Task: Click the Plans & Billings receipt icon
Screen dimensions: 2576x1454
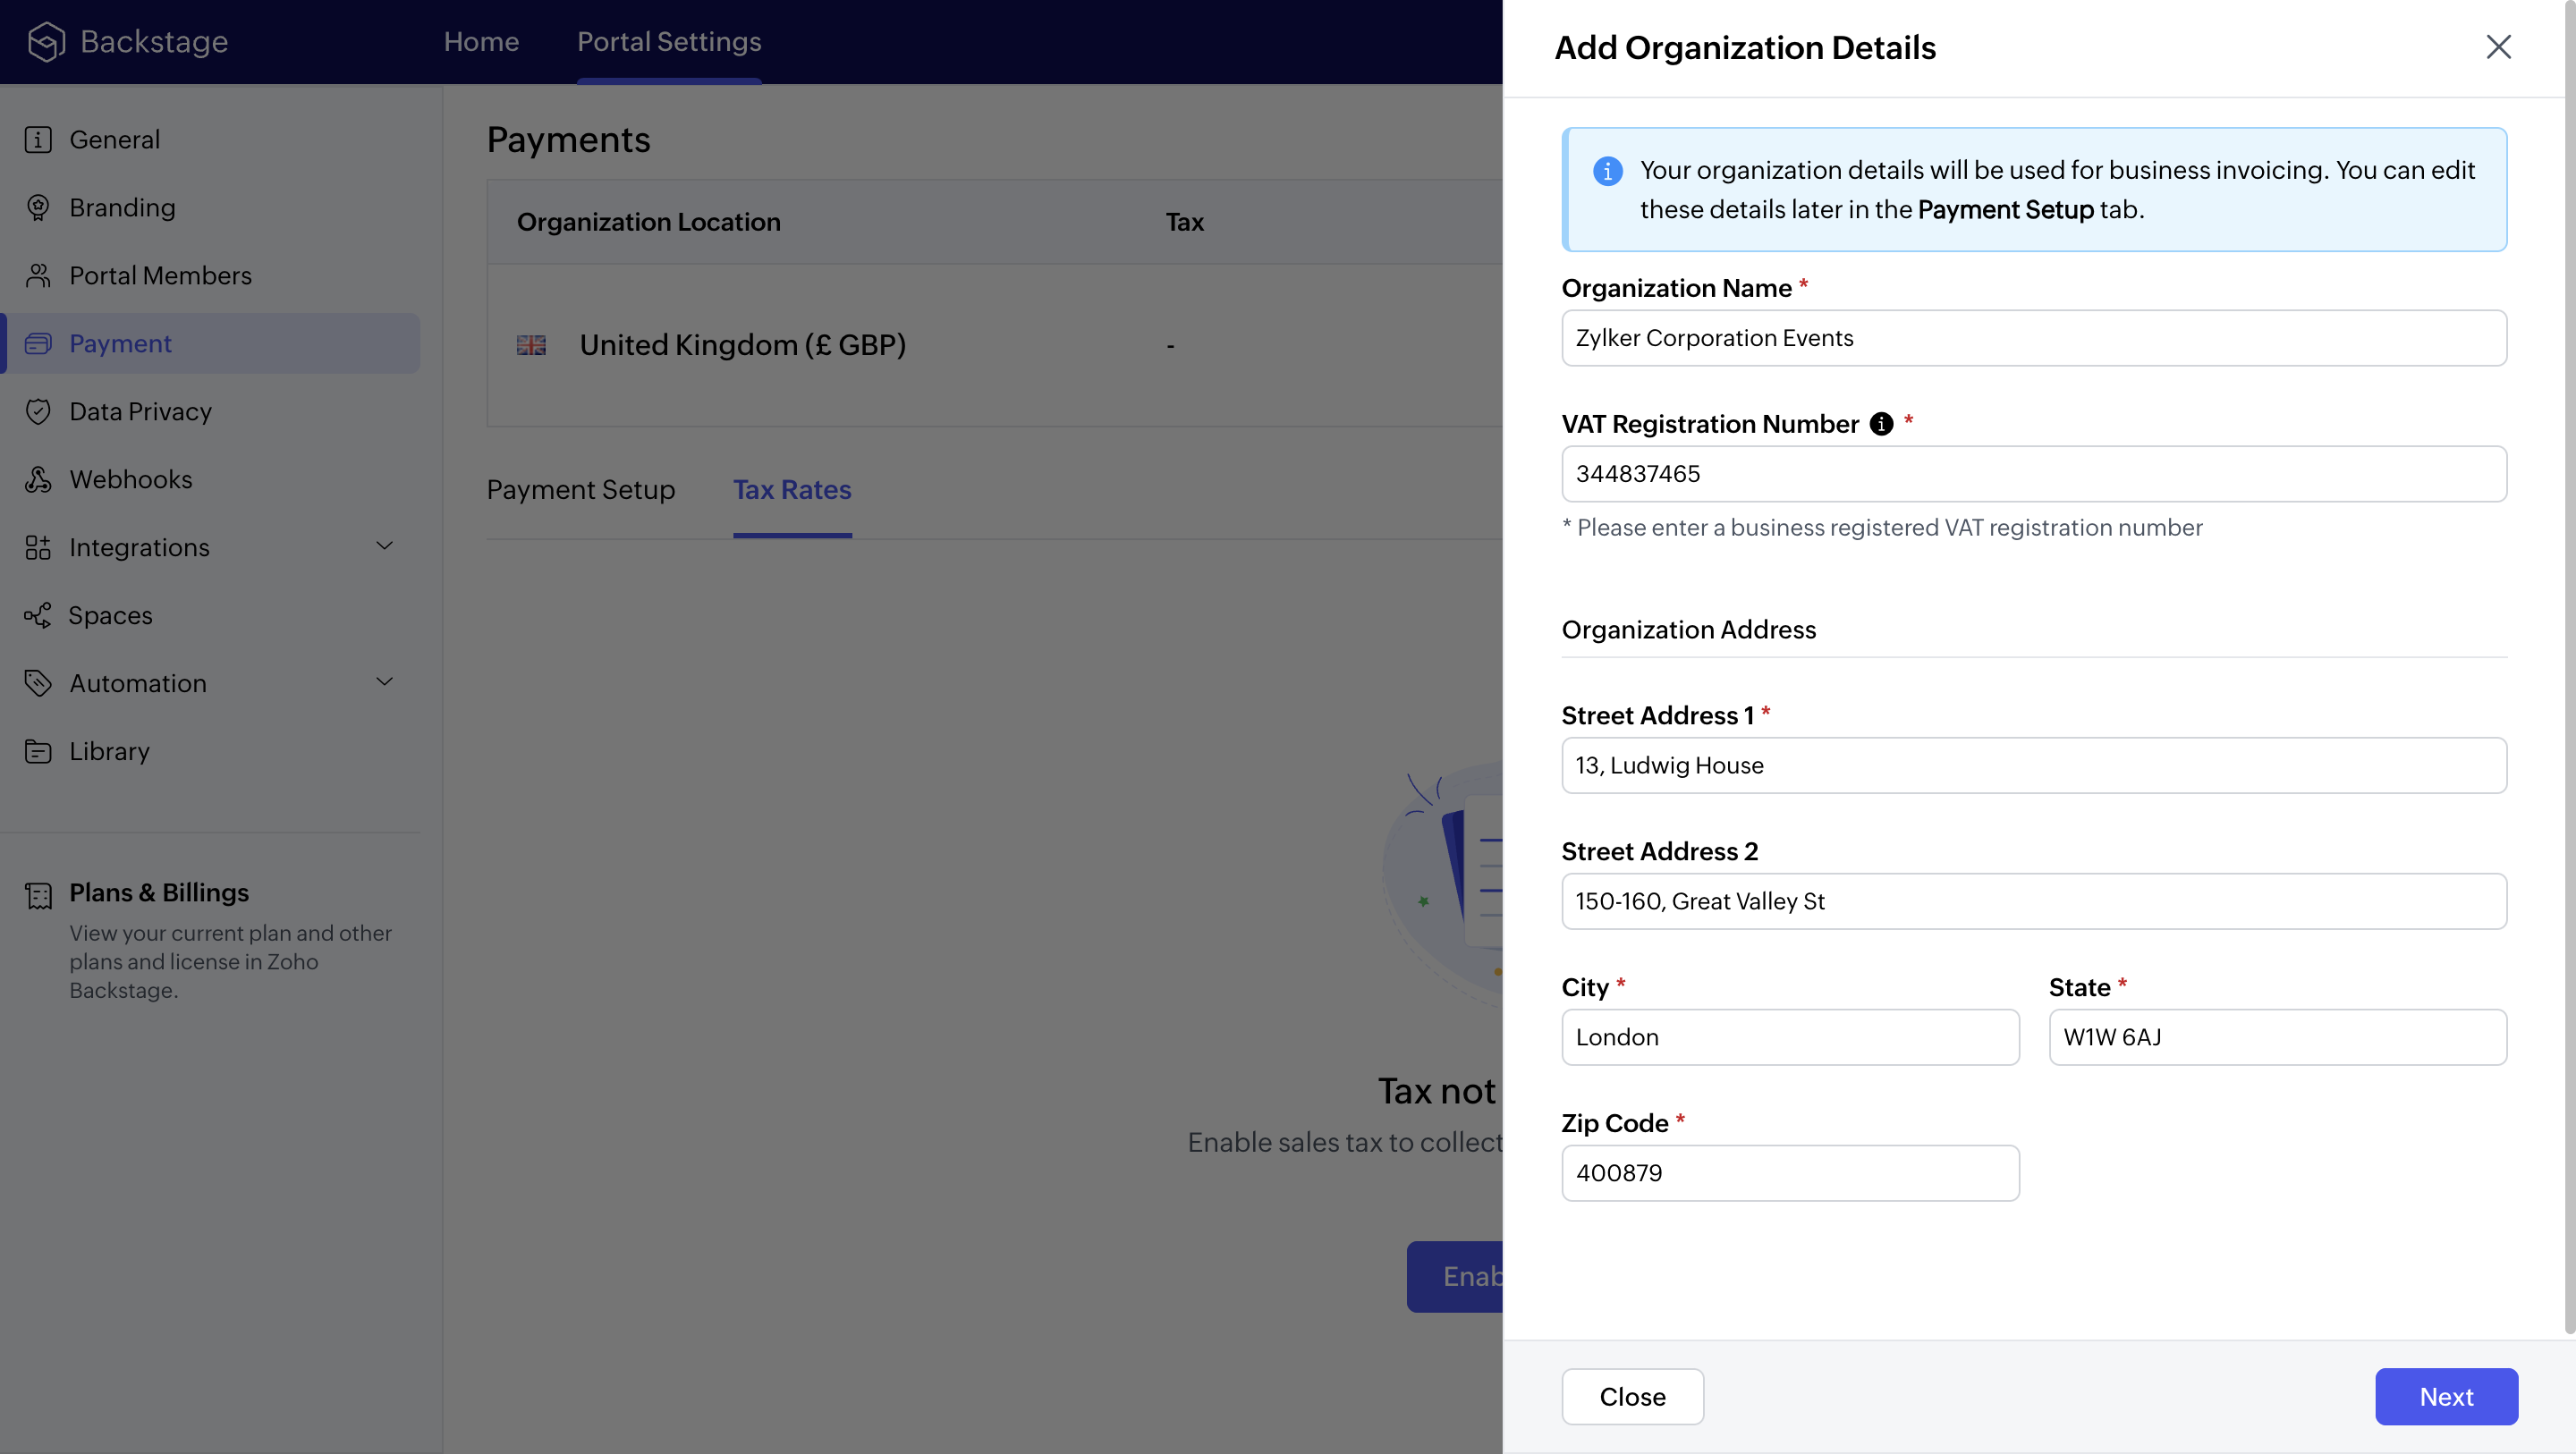Action: click(38, 895)
